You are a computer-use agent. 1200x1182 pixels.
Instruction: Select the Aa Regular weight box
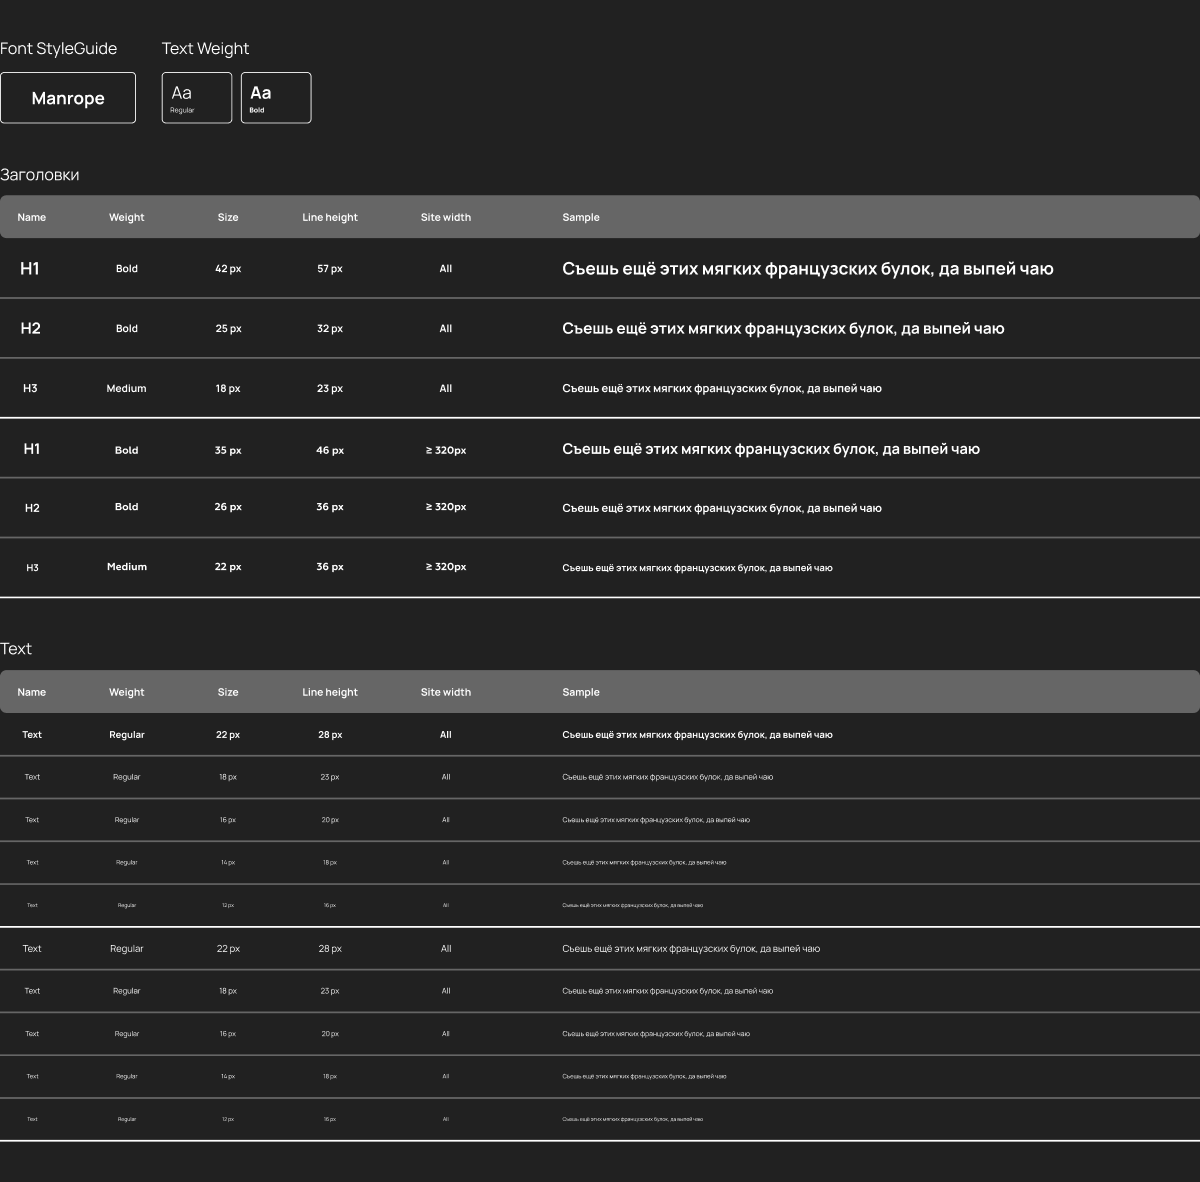coord(196,98)
